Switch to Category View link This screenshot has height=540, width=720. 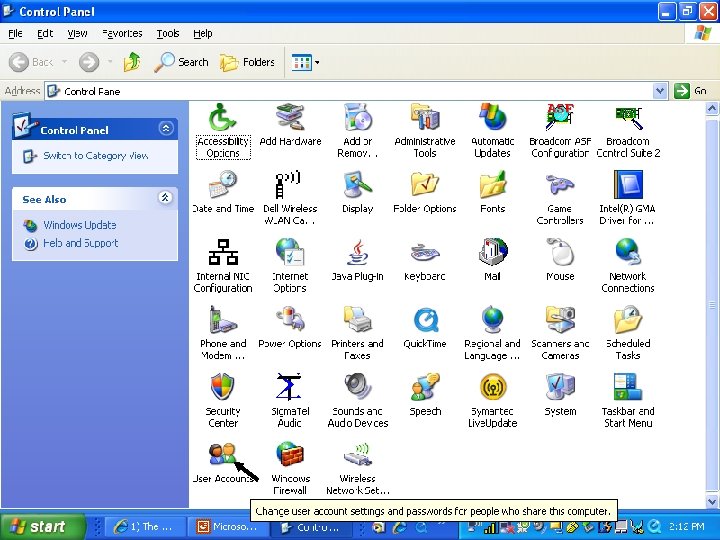95,156
